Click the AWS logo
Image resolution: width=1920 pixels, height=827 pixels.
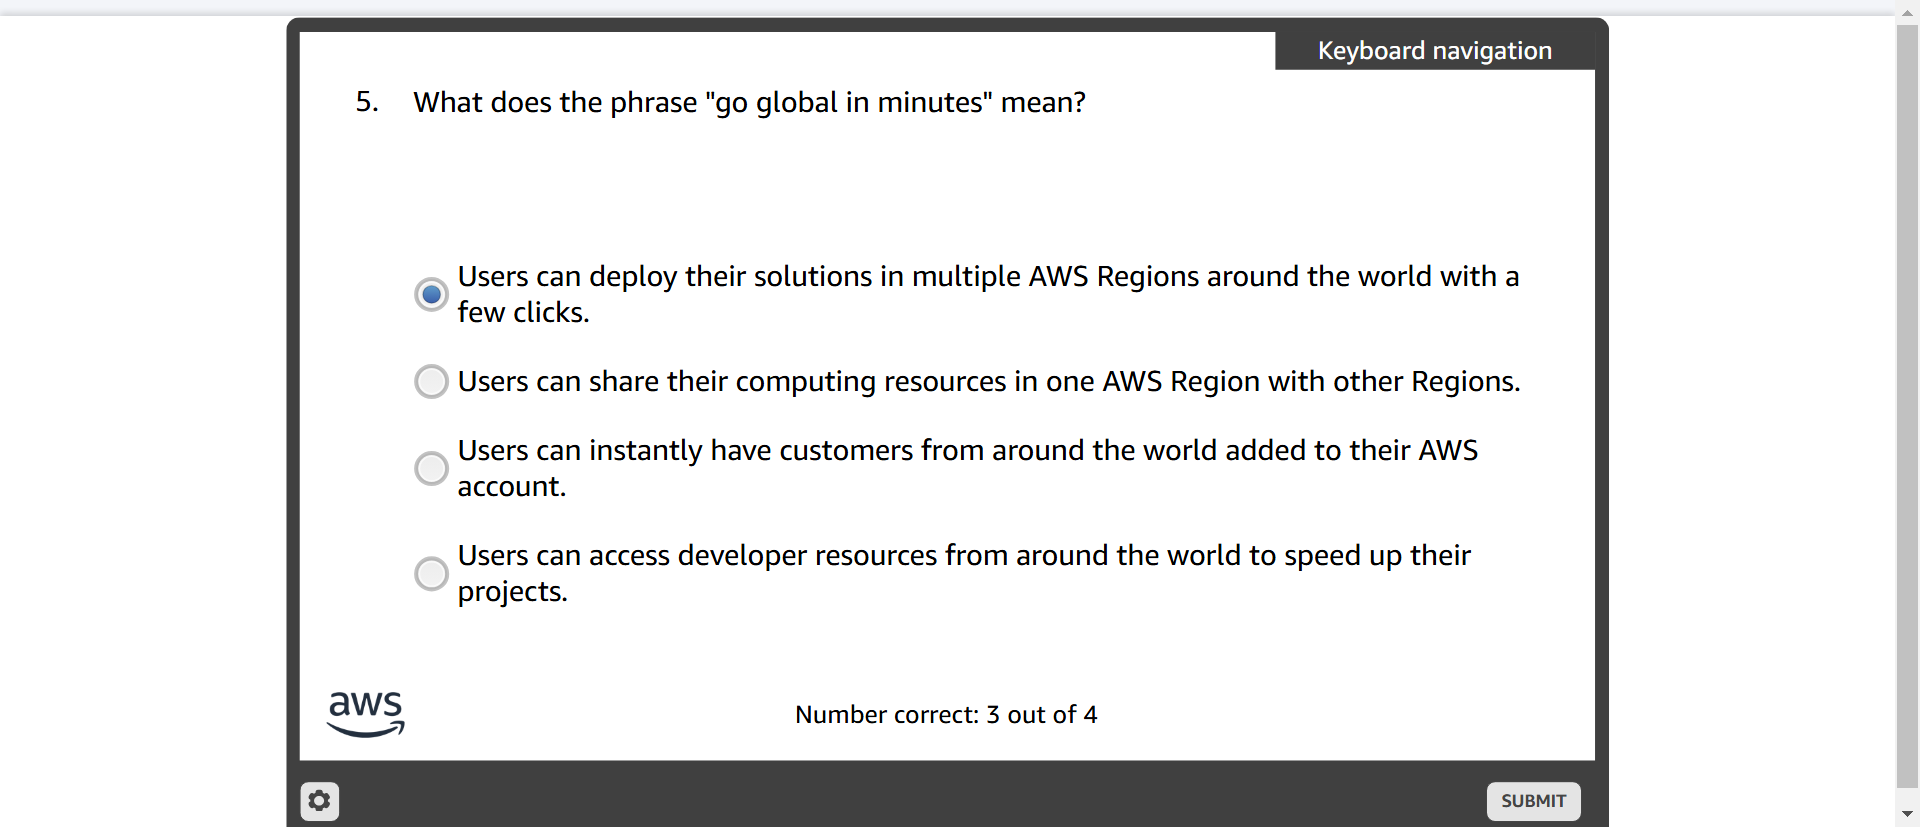pyautogui.click(x=366, y=714)
